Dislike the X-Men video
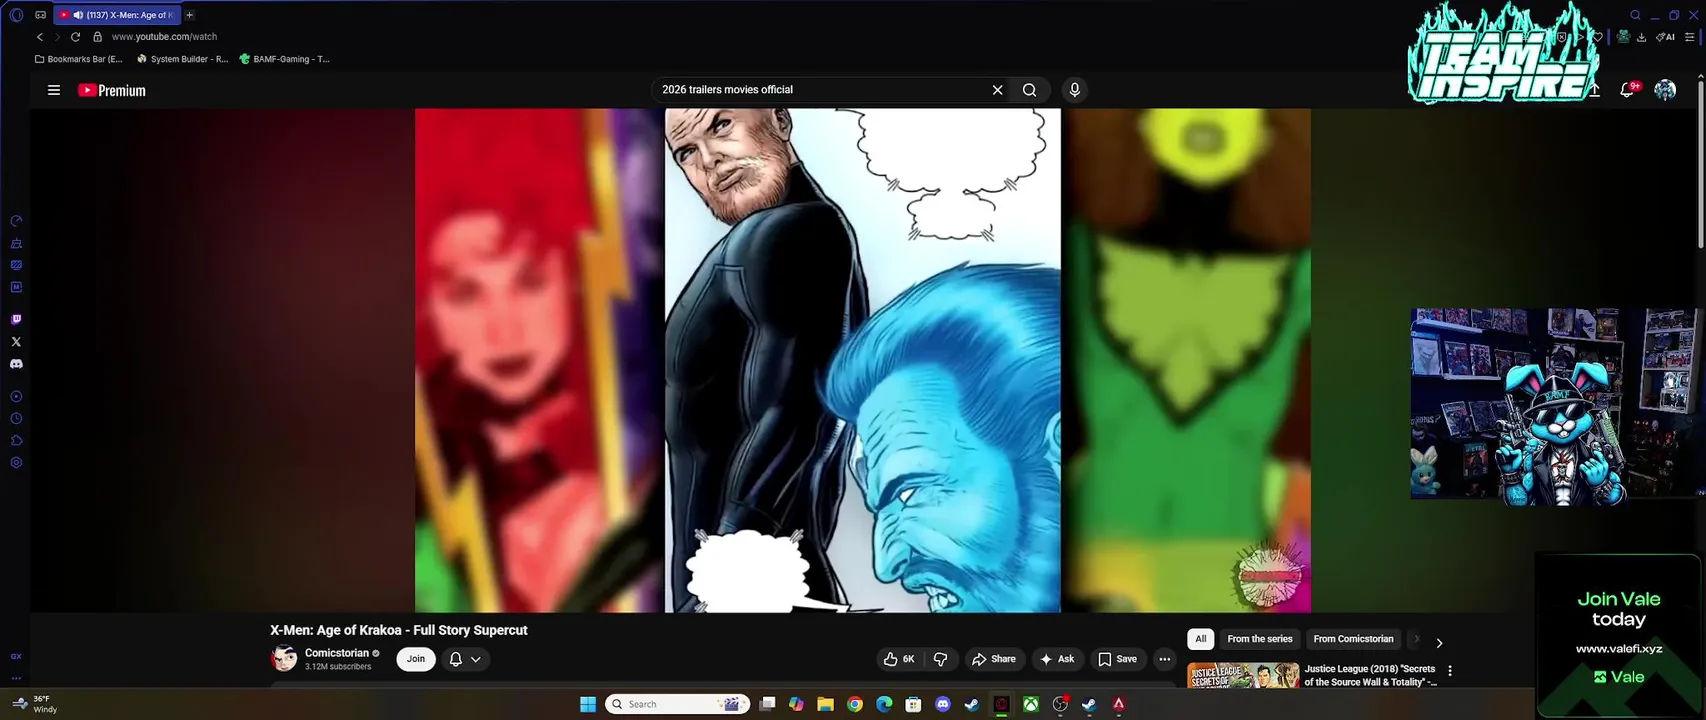Viewport: 1706px width, 720px height. (940, 659)
